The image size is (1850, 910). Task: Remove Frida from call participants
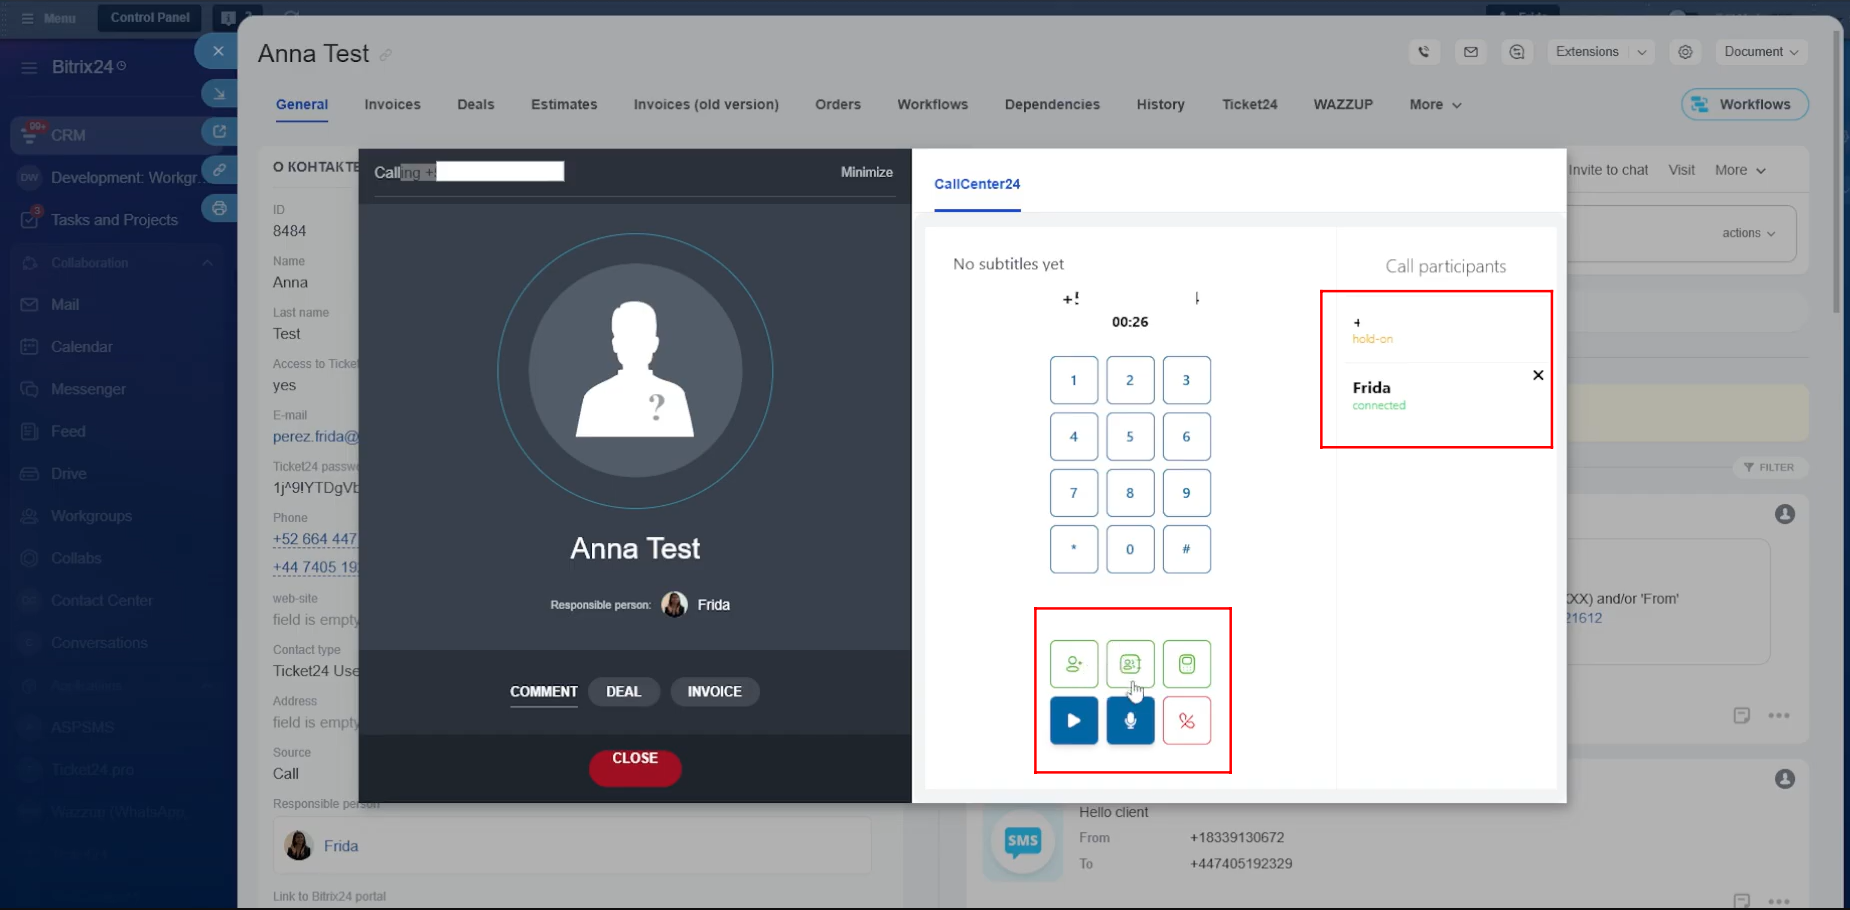coord(1538,376)
